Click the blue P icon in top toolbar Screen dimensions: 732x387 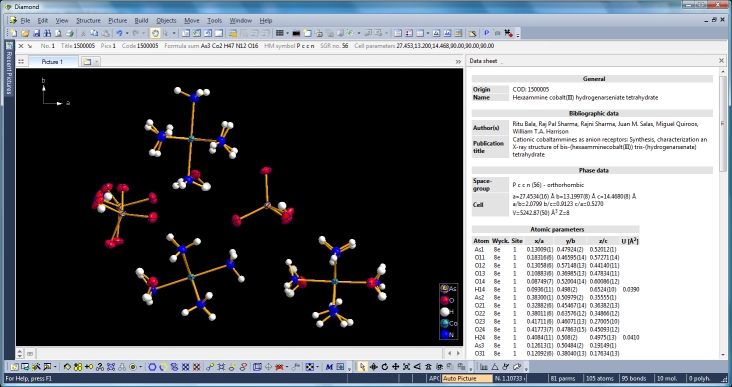click(x=486, y=33)
